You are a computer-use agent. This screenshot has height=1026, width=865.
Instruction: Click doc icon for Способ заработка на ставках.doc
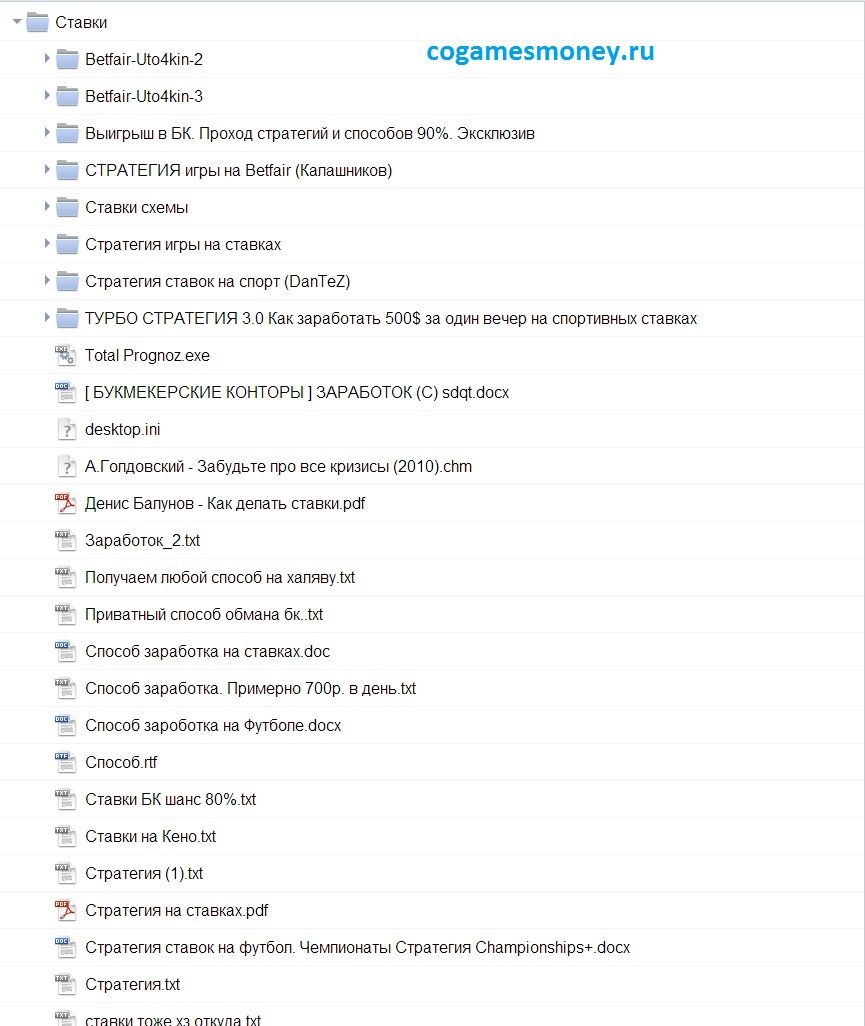(x=65, y=651)
